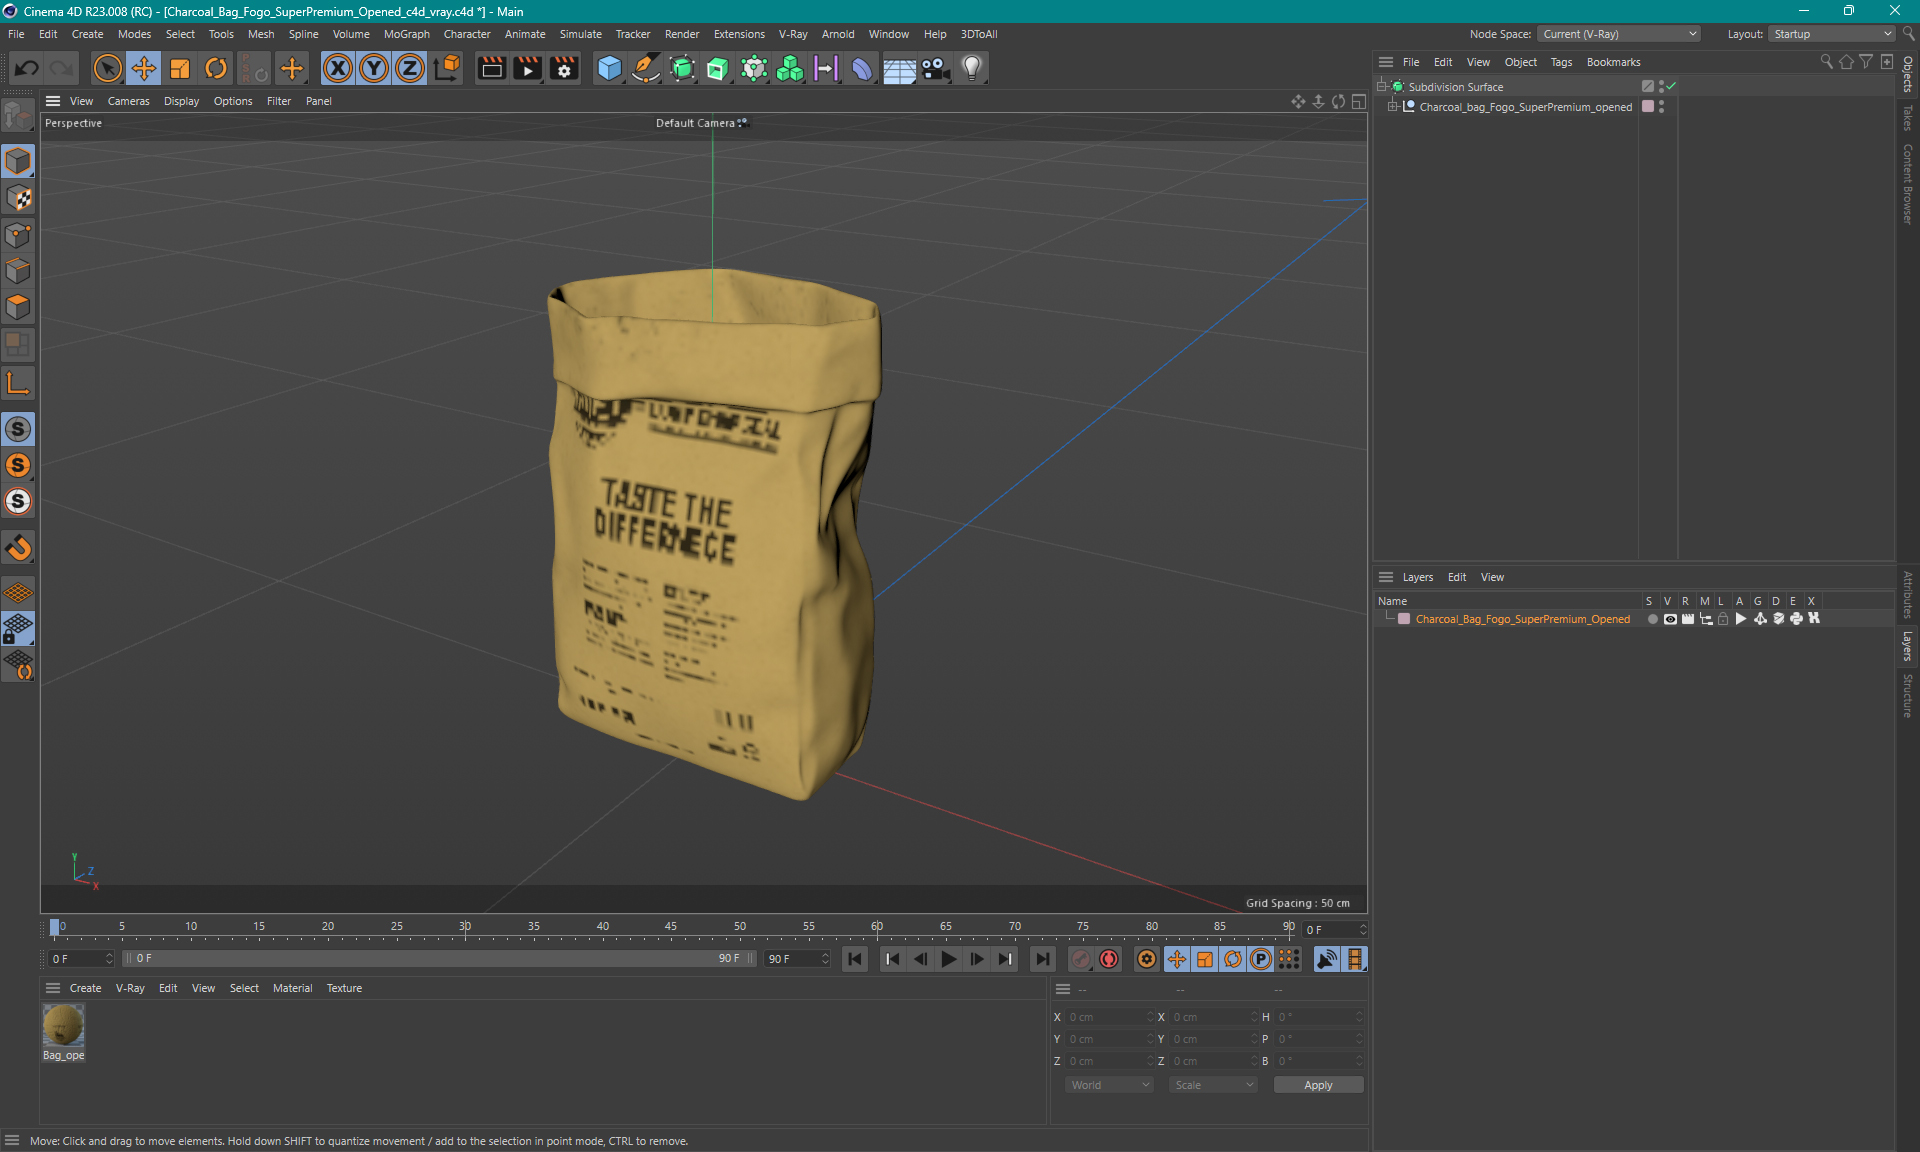Click the Charcoal_Bag layer color swatch
1920x1152 pixels.
point(1404,619)
